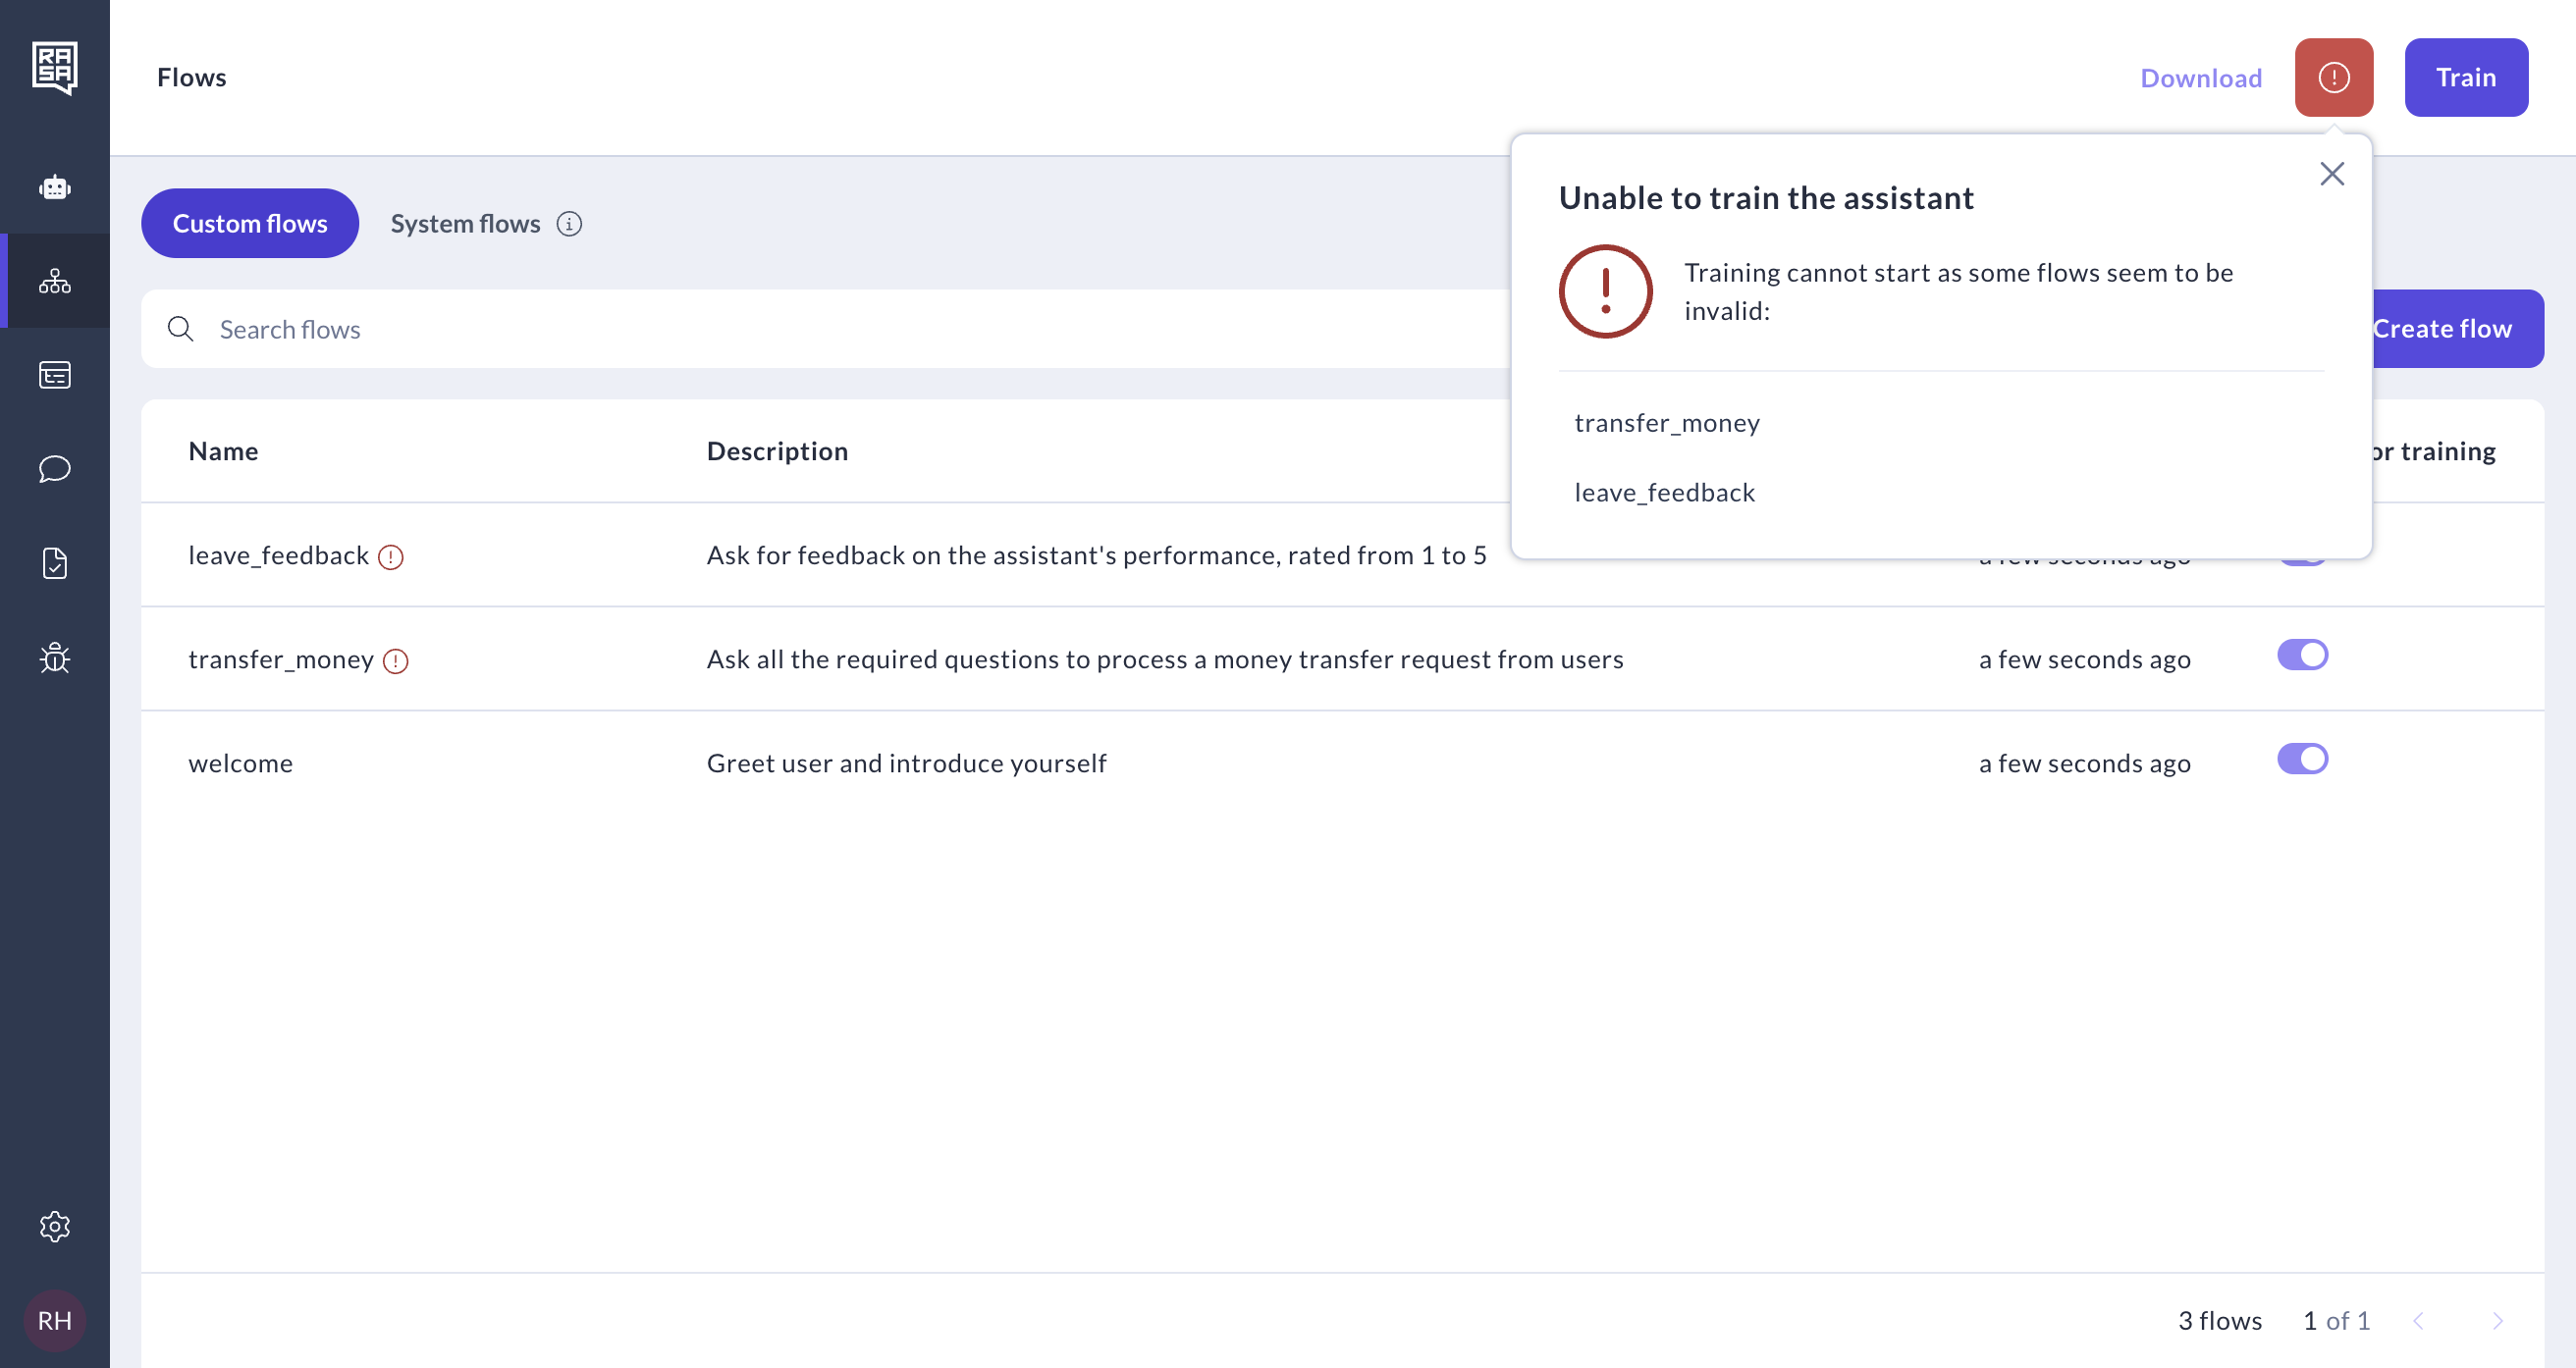This screenshot has height=1368, width=2576.
Task: Click the transfer_money description text
Action: 1165,659
